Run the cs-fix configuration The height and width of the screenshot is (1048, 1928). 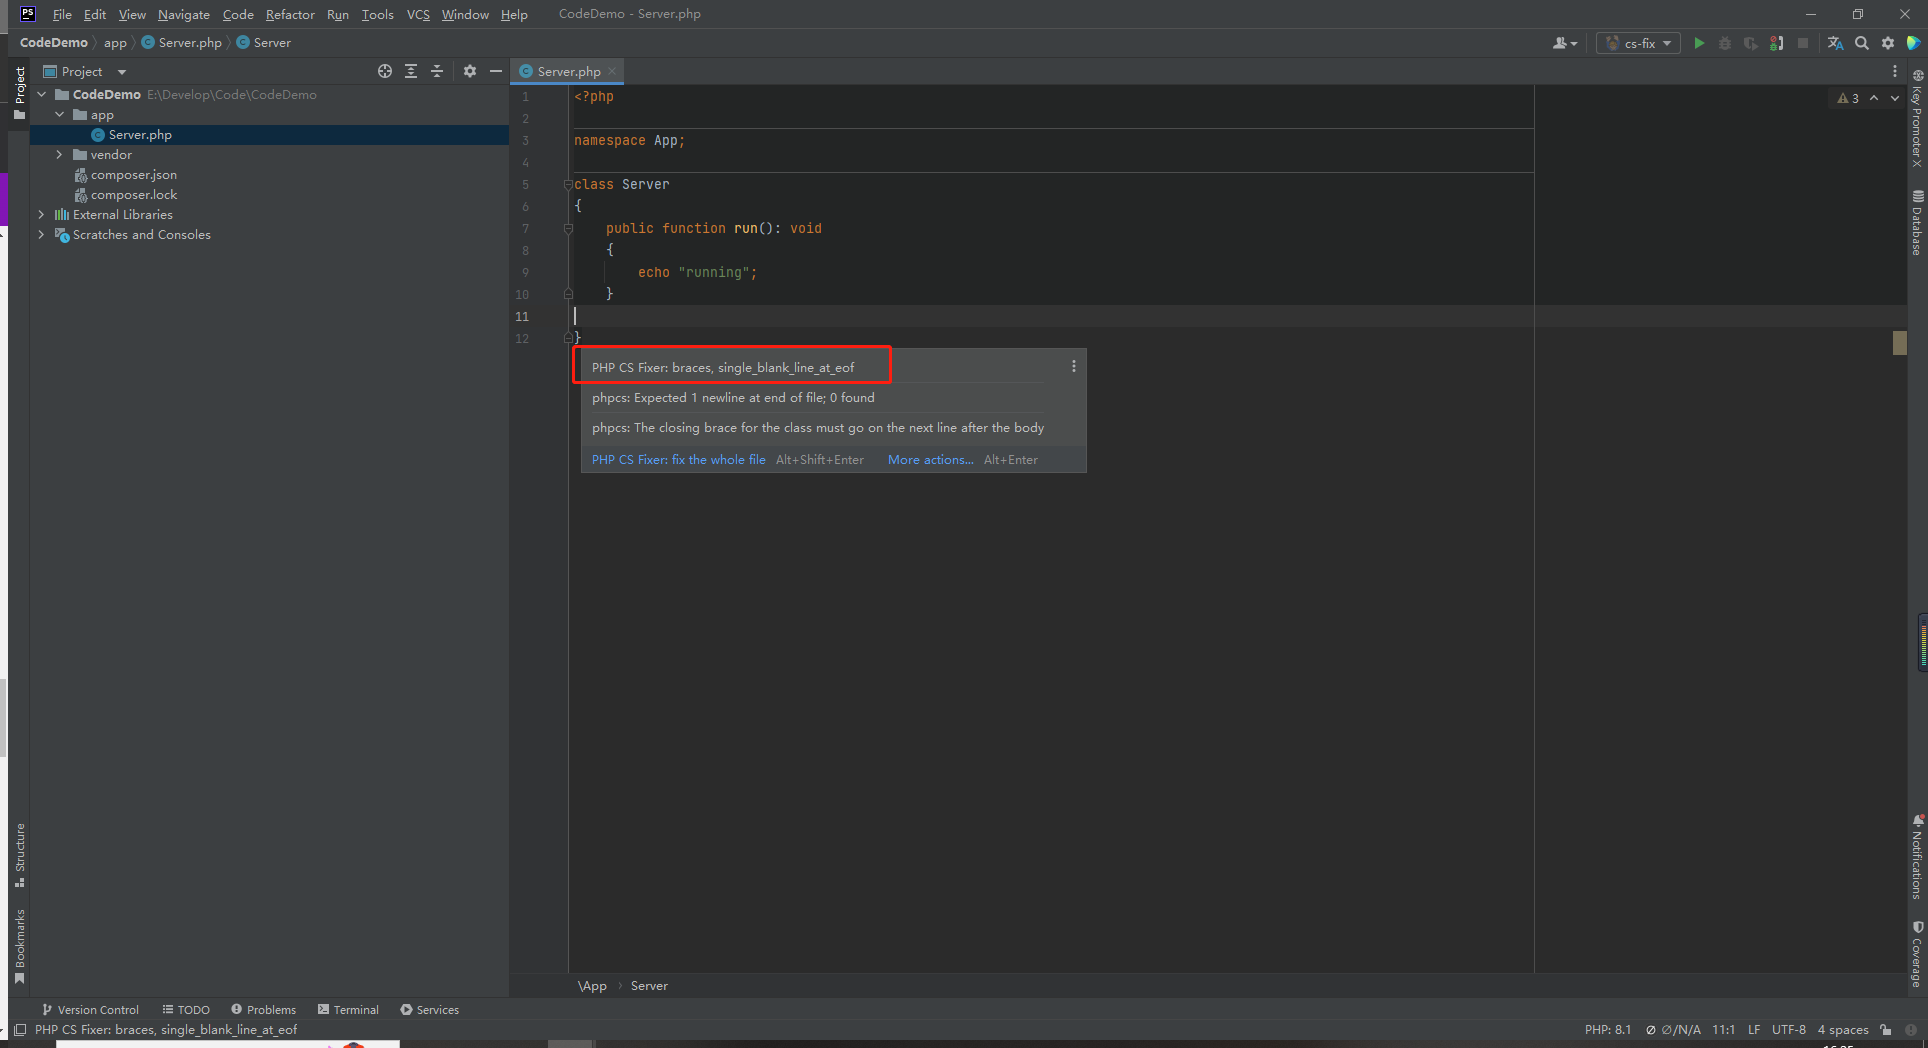[1698, 43]
